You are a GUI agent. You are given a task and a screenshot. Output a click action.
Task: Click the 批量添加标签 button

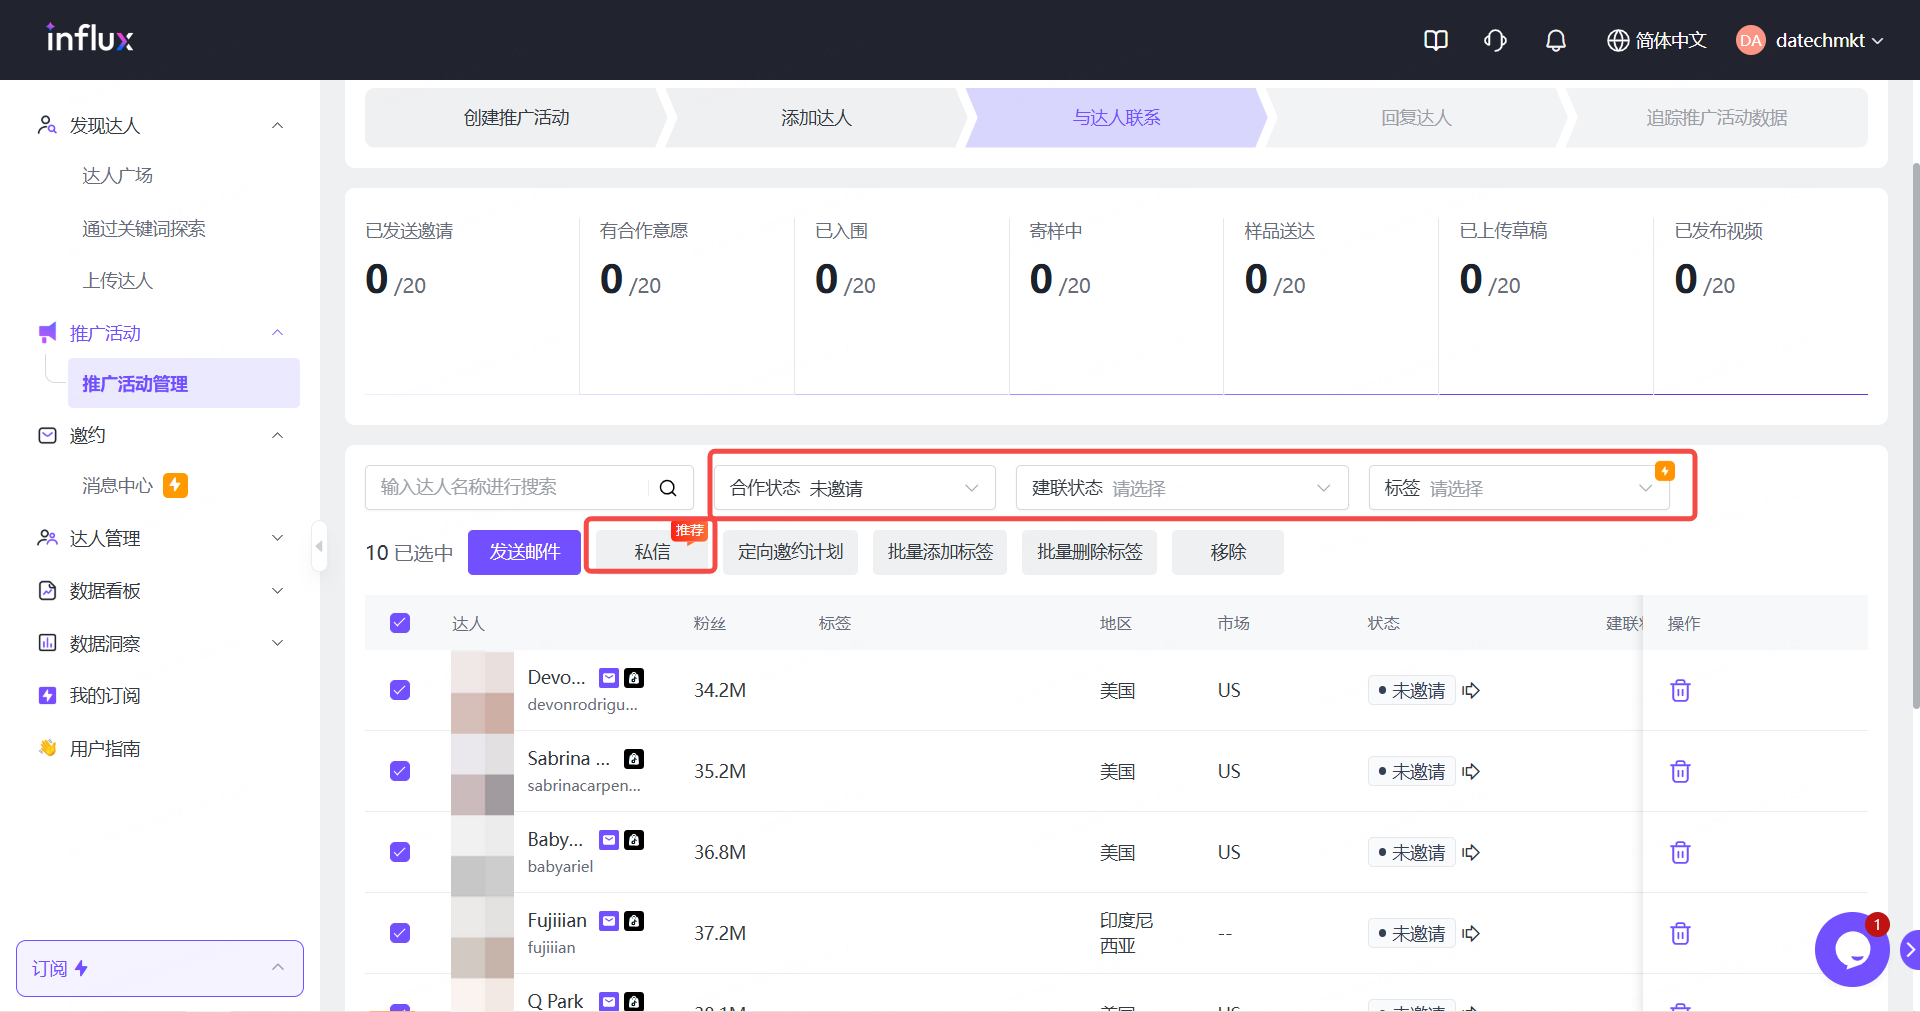pyautogui.click(x=940, y=552)
